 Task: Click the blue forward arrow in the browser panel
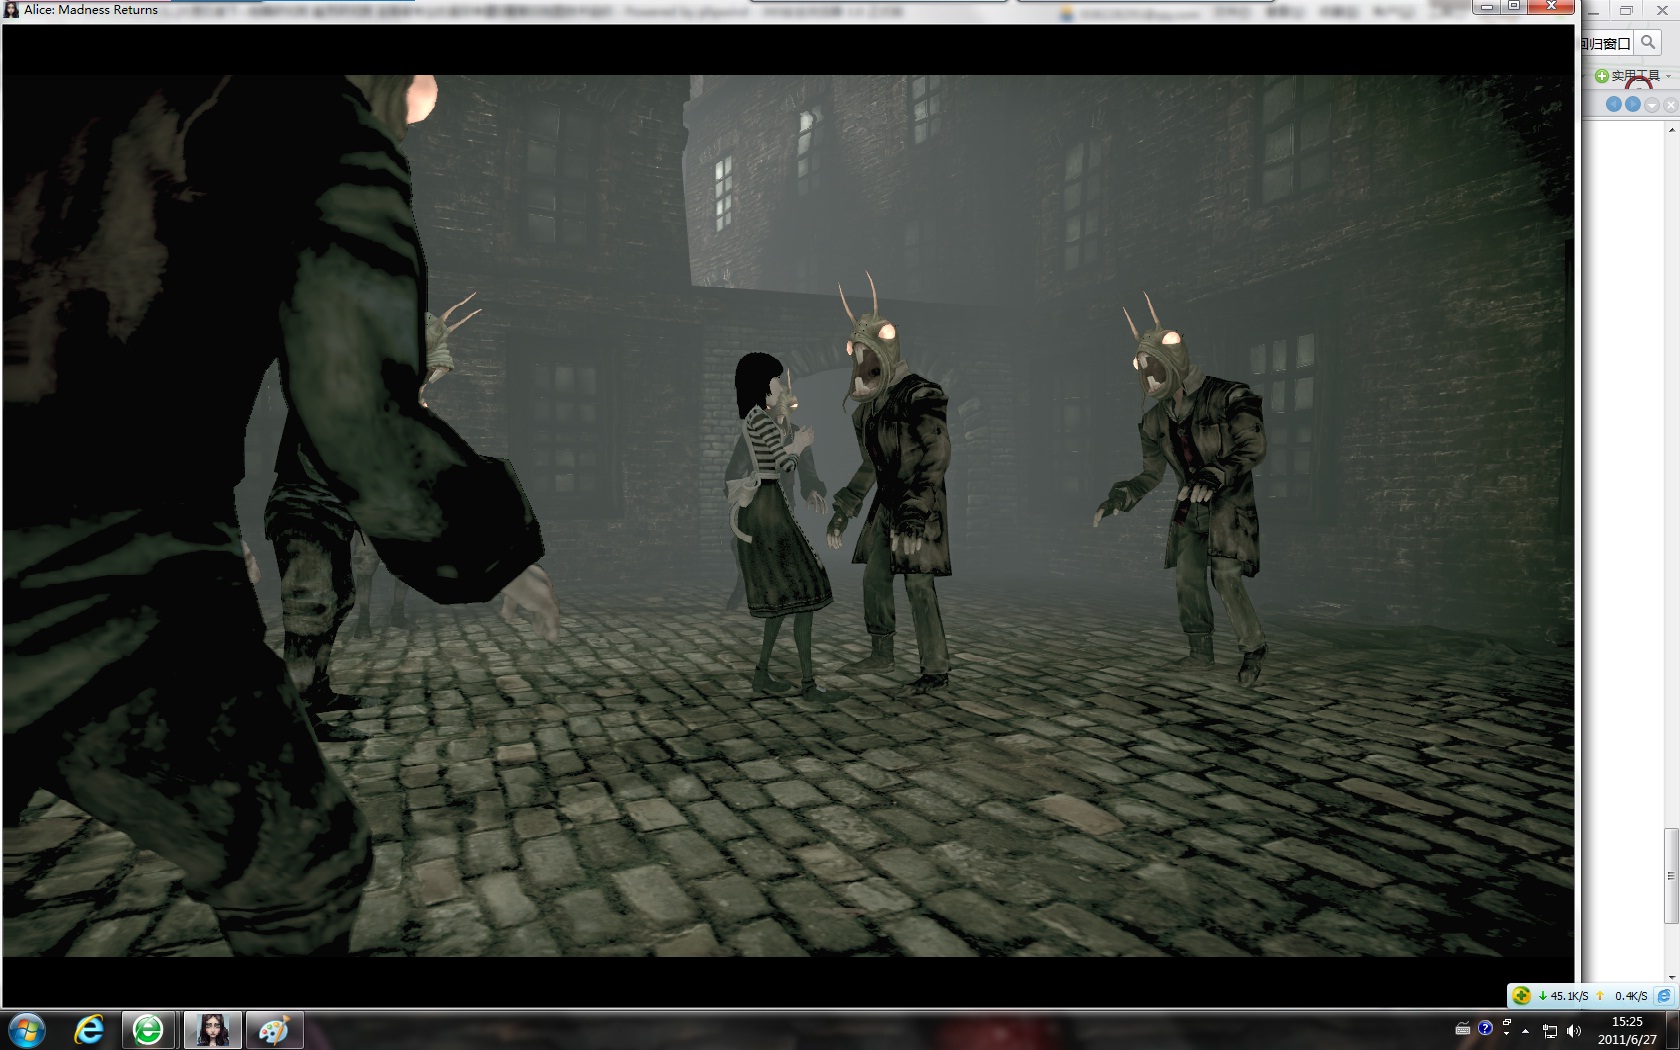(x=1633, y=104)
